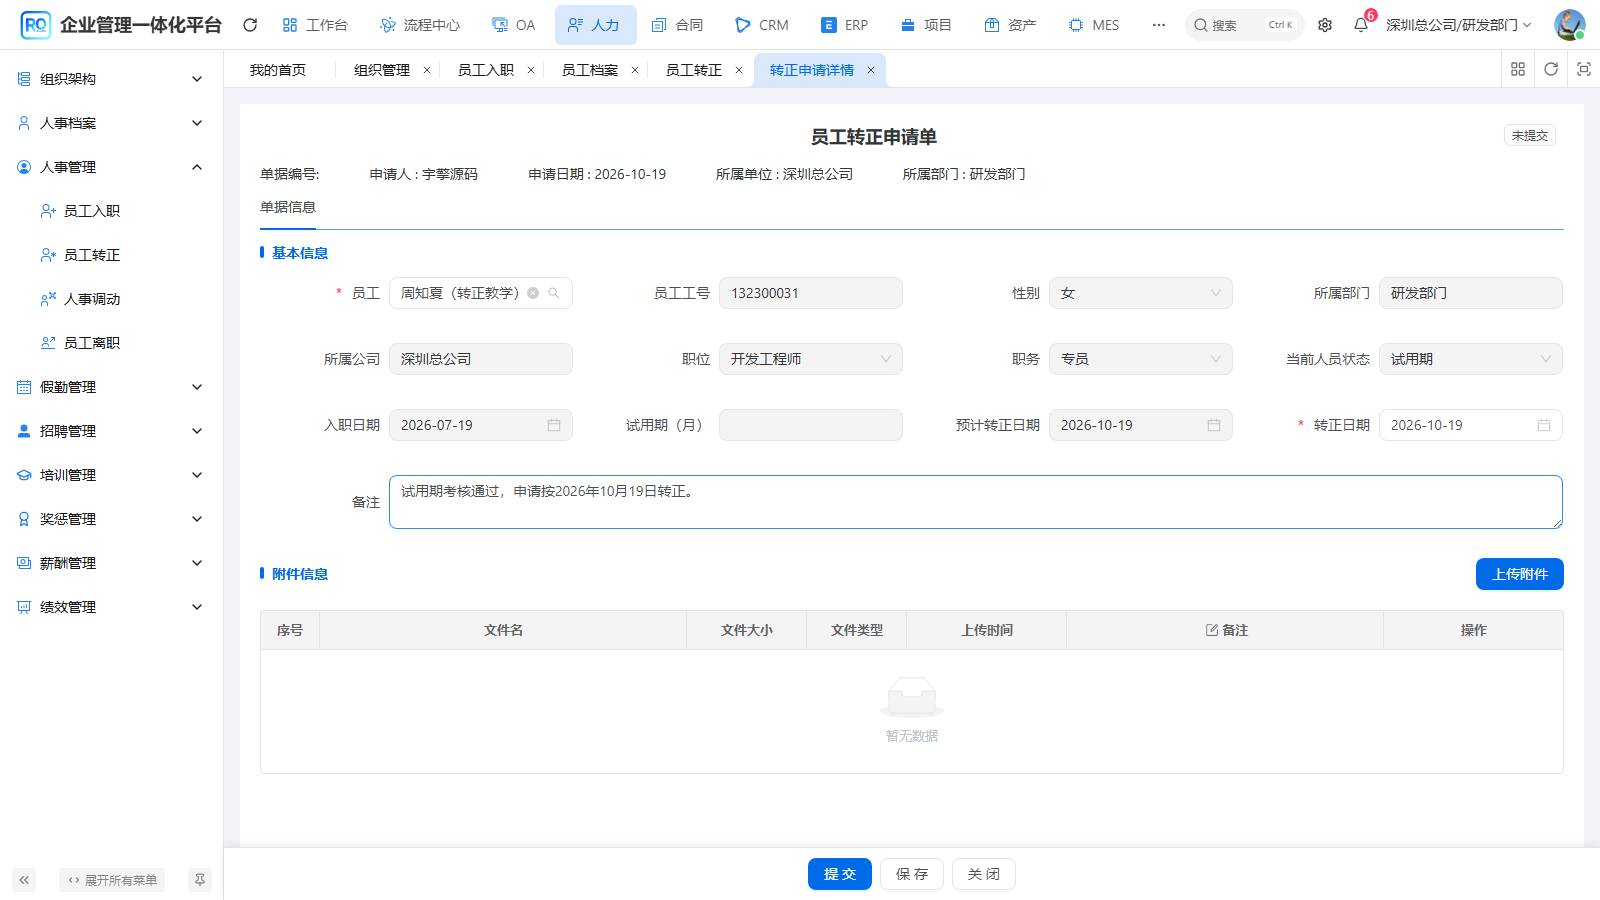Open the notification bell
Image resolution: width=1600 pixels, height=900 pixels.
point(1361,25)
